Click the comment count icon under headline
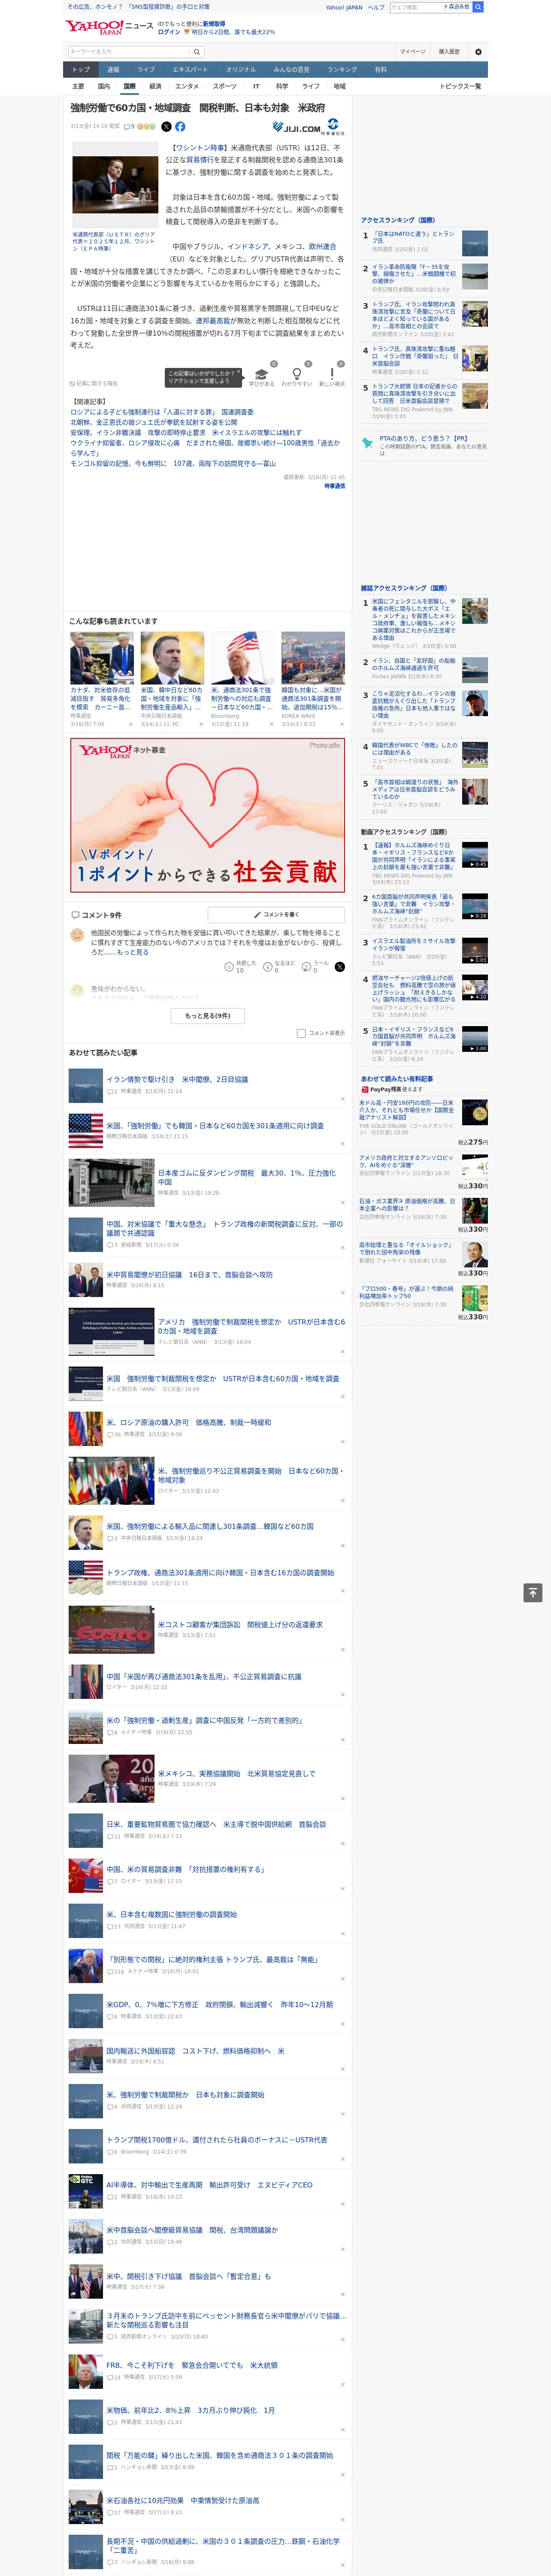The height and width of the screenshot is (2576, 551). (x=129, y=127)
